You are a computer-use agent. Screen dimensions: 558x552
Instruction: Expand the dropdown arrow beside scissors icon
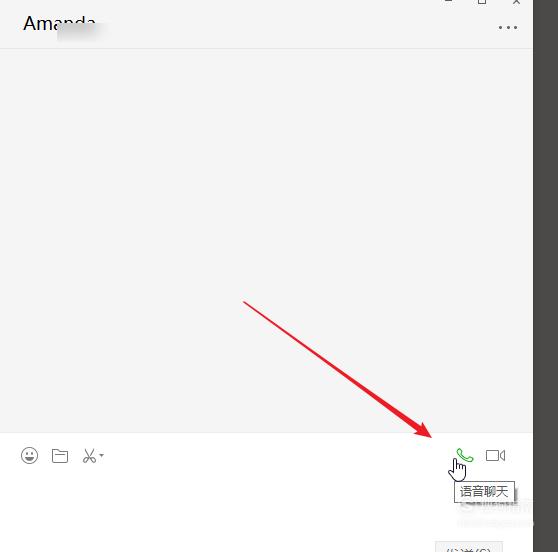click(101, 455)
